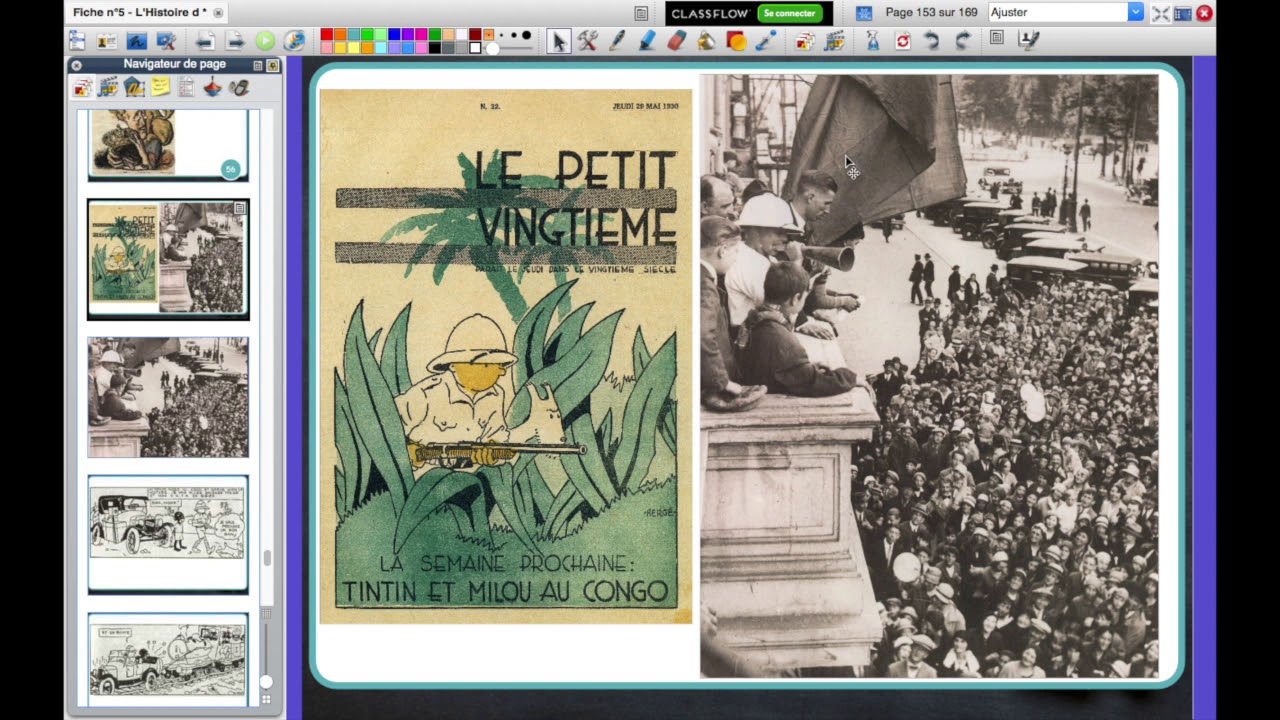Open page navigator options menu
Image resolution: width=1280 pixels, height=720 pixels.
pos(257,65)
